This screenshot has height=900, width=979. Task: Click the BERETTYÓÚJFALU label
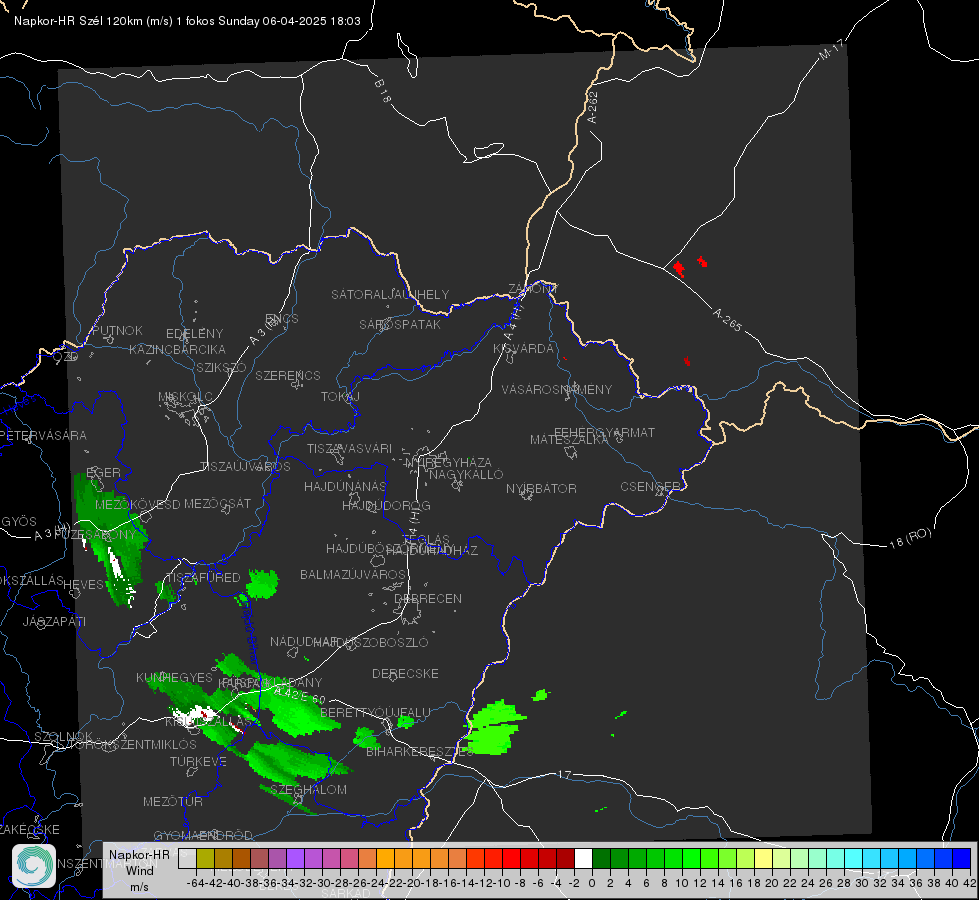pyautogui.click(x=375, y=712)
